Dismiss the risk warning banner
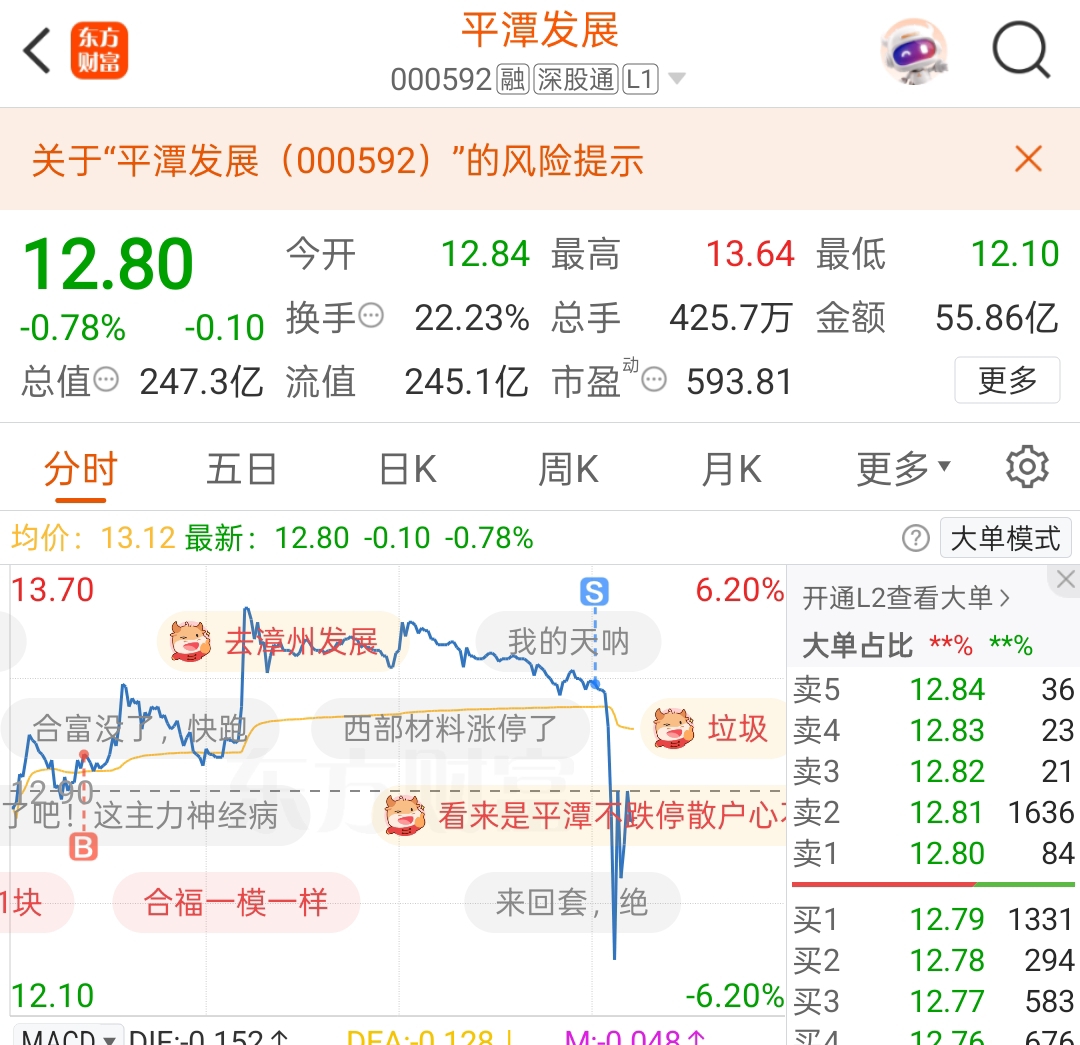1080x1045 pixels. pyautogui.click(x=1028, y=159)
